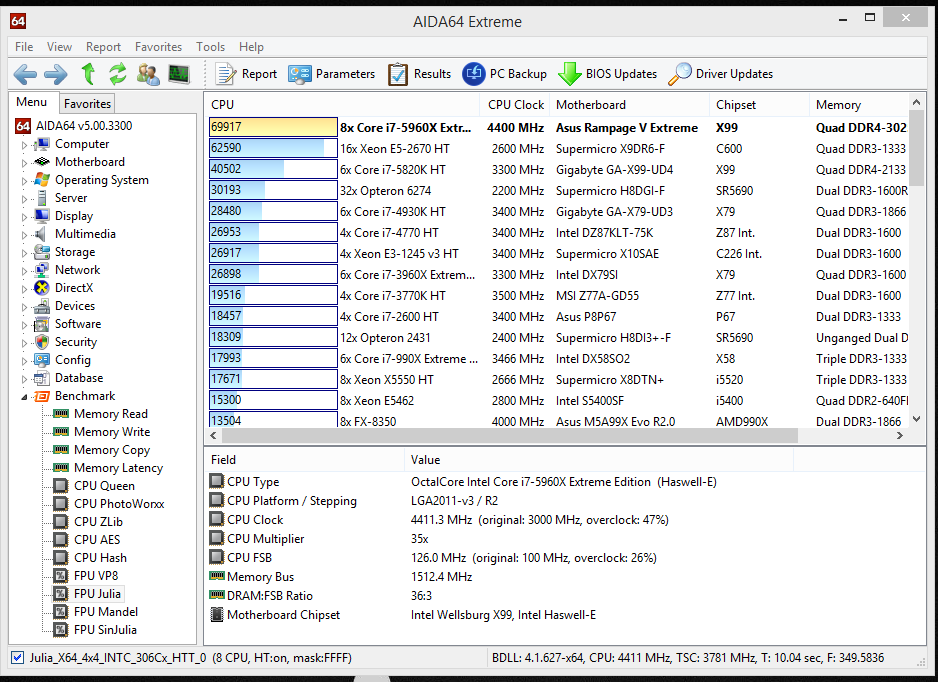Select the CPU AES benchmark
The width and height of the screenshot is (938, 682).
click(x=97, y=539)
